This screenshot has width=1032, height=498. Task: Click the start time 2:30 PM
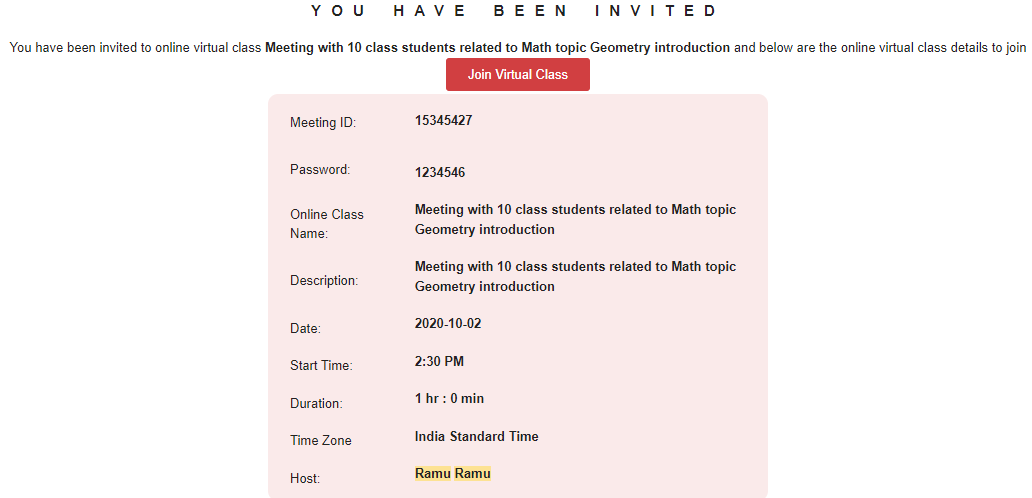pos(439,361)
